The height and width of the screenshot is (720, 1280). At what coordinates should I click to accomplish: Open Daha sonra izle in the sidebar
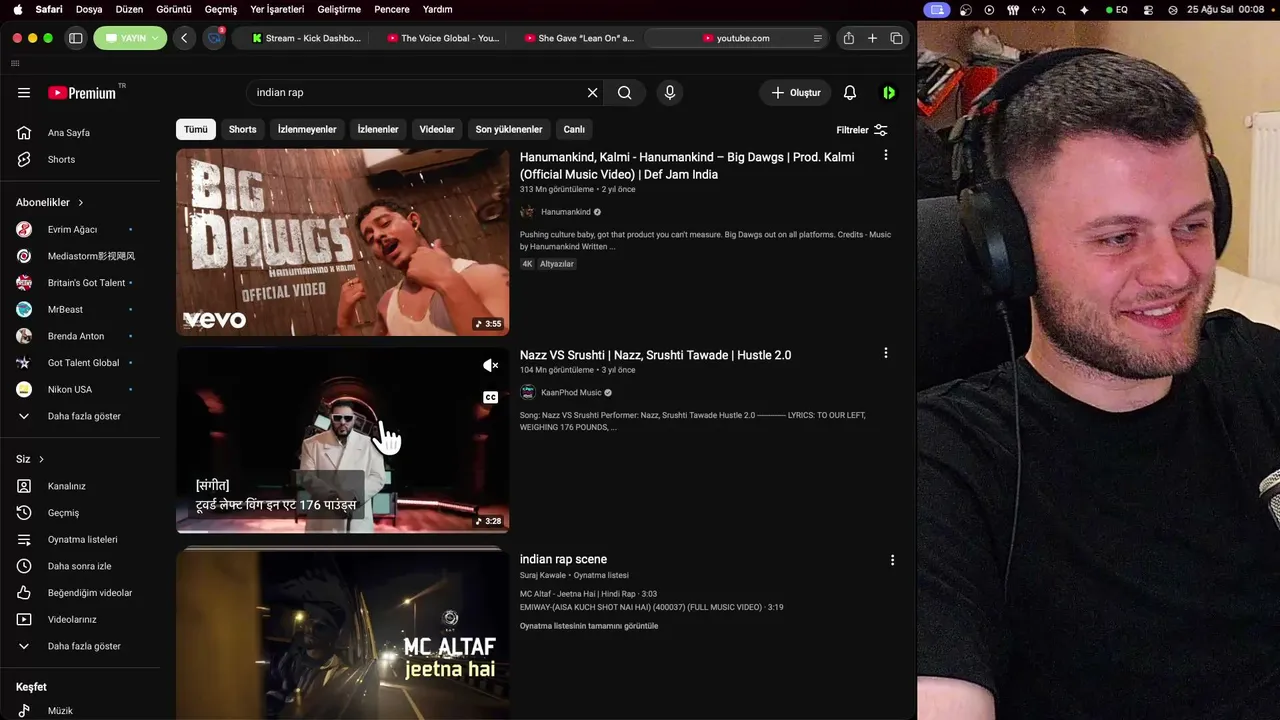pyautogui.click(x=79, y=566)
